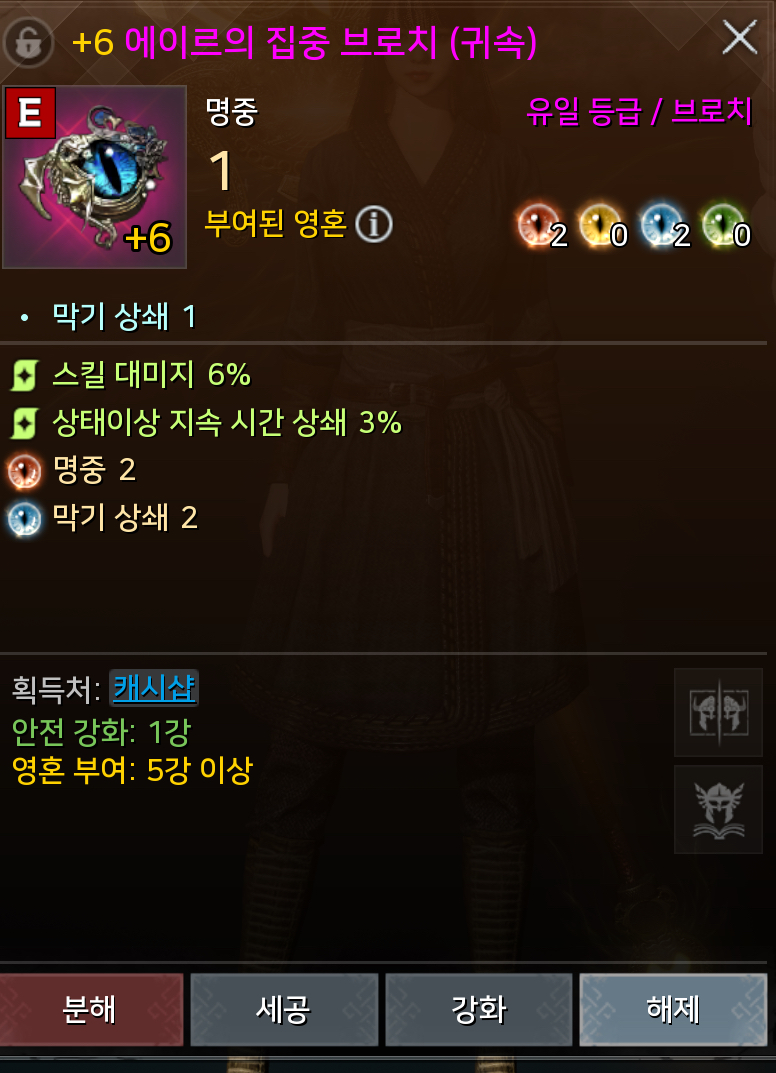Click the 막기 상쇄 1 base stat line
This screenshot has height=1073, width=776.
[x=109, y=317]
